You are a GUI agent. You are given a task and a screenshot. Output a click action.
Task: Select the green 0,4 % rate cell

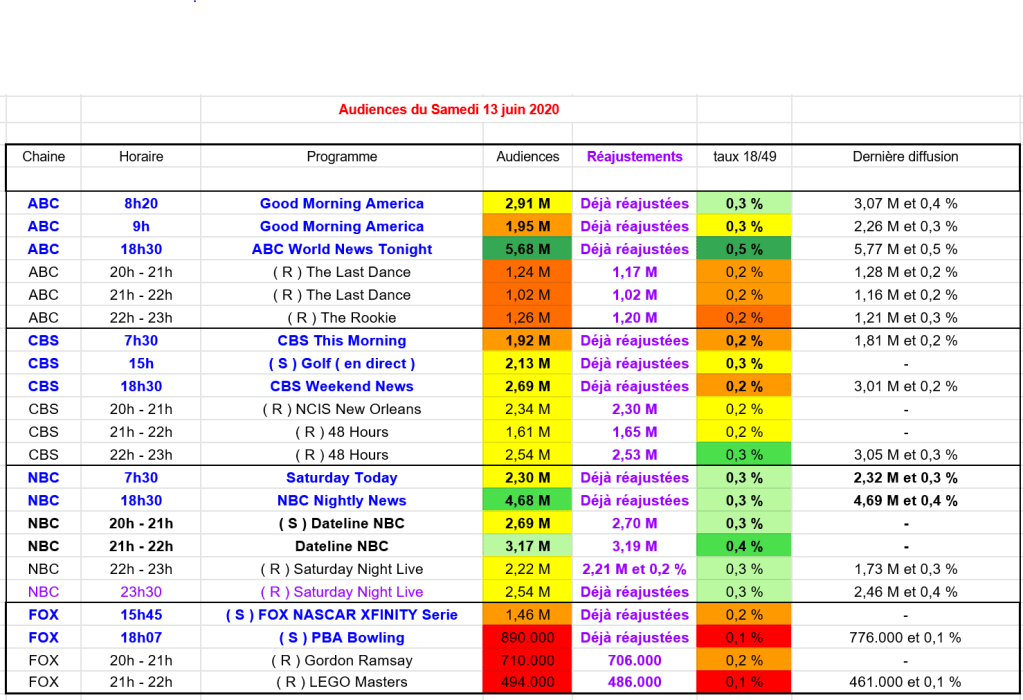(744, 547)
